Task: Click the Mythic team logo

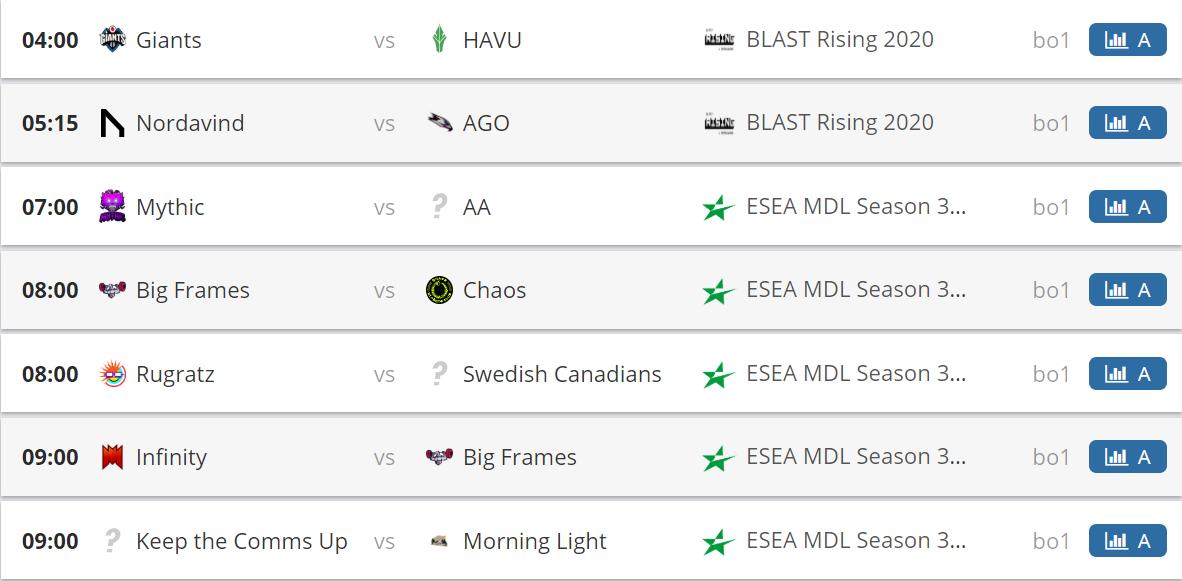Action: tap(113, 207)
